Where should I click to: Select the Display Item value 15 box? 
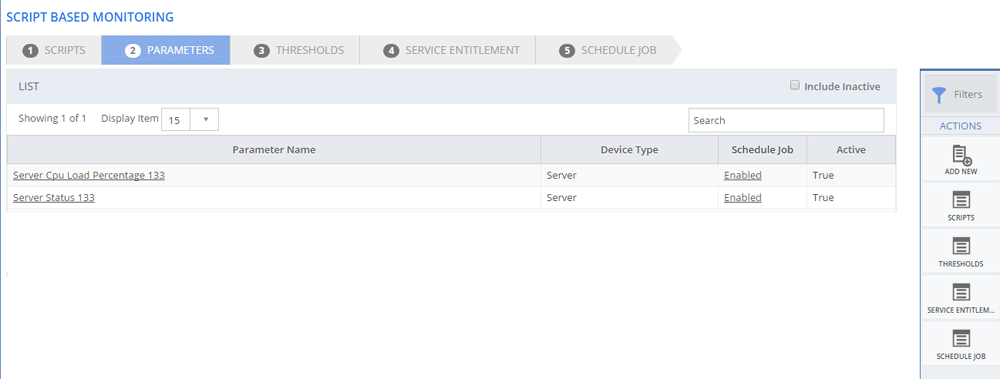[x=176, y=119]
